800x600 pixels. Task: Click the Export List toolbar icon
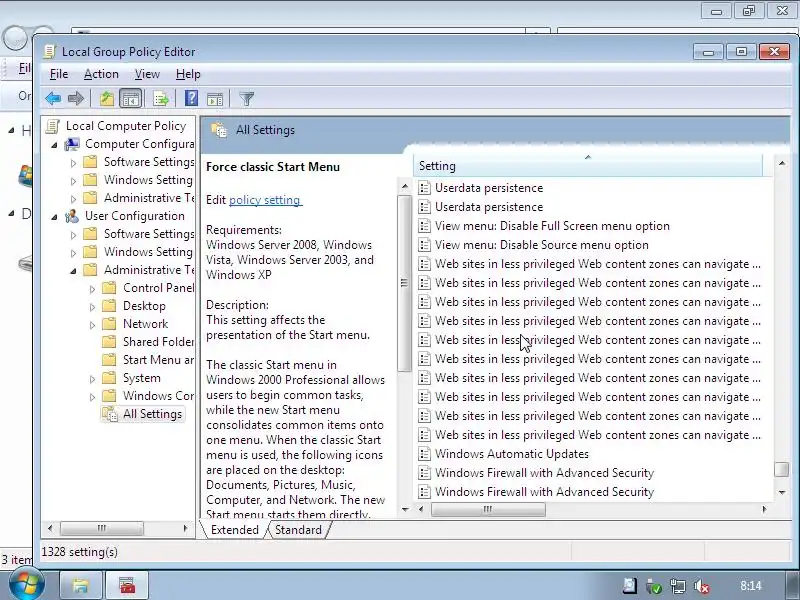click(160, 98)
